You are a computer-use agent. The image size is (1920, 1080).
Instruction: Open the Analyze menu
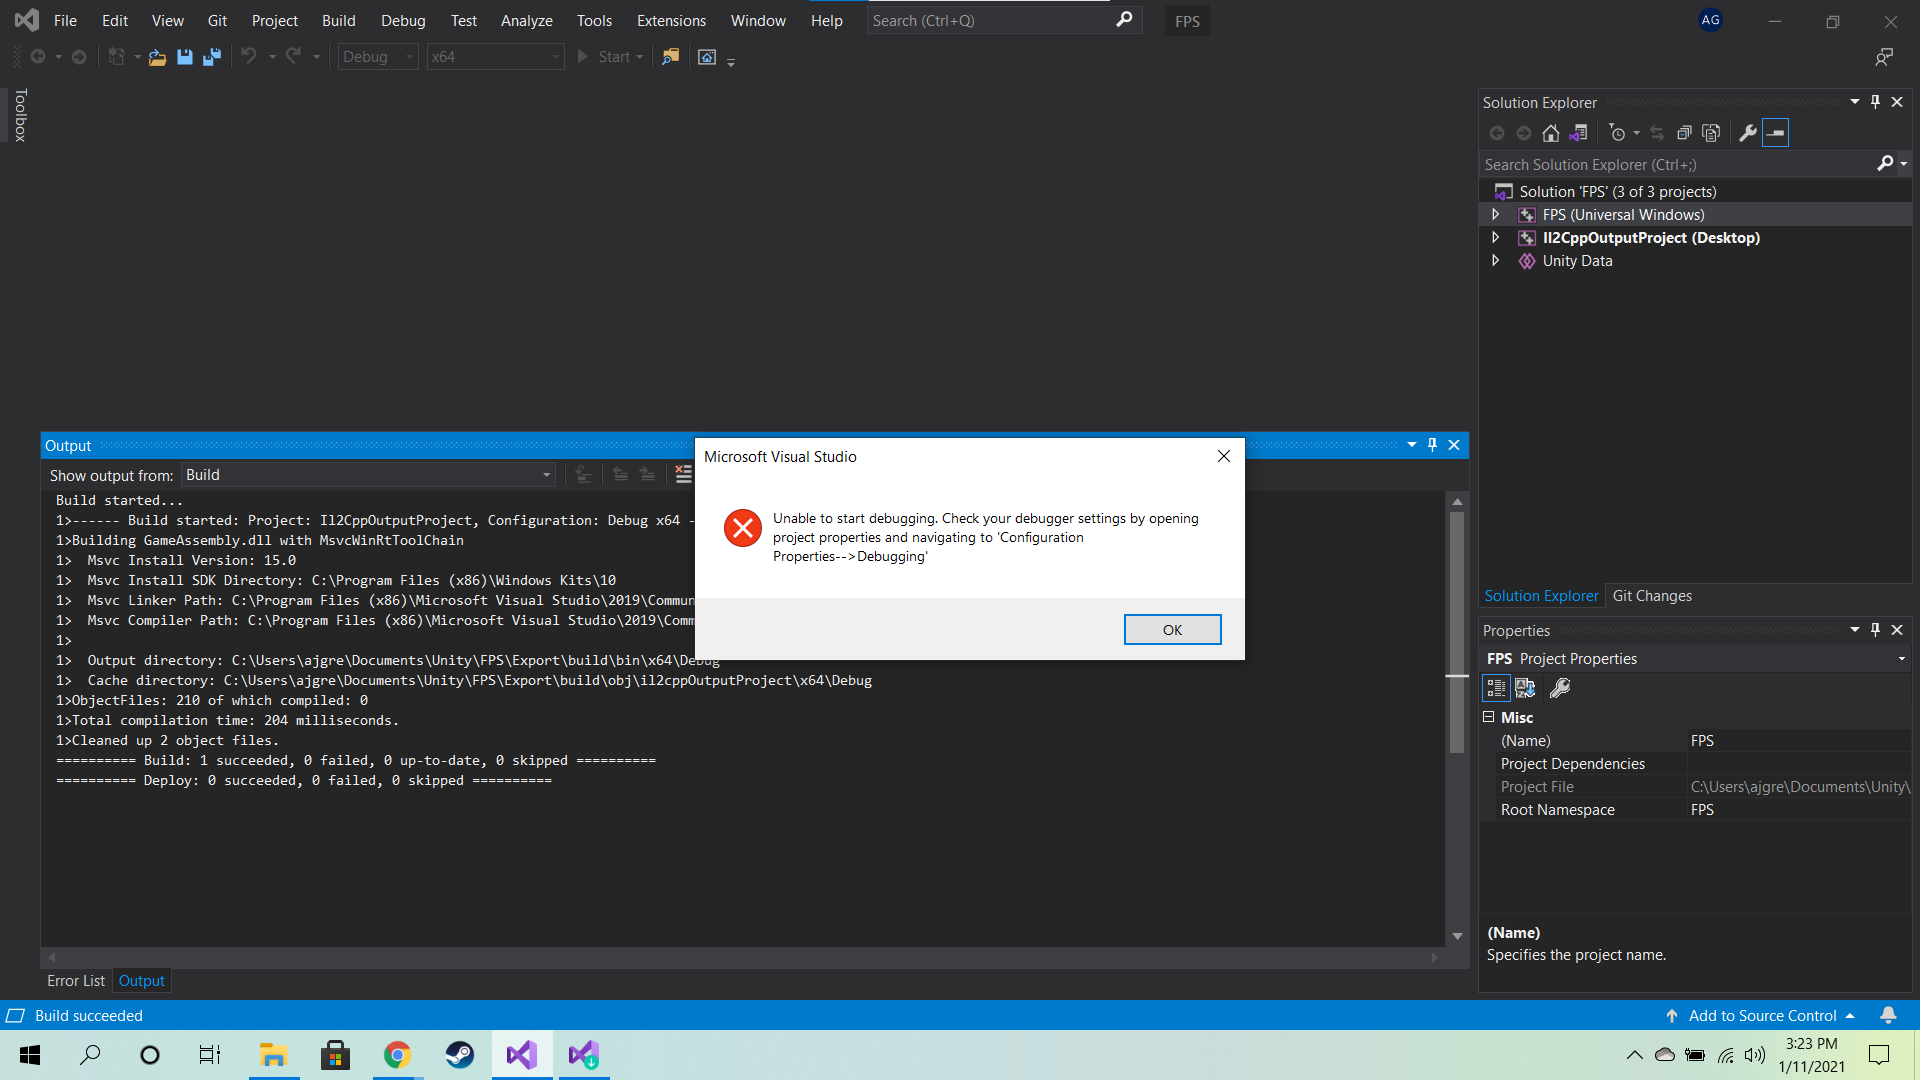[526, 20]
